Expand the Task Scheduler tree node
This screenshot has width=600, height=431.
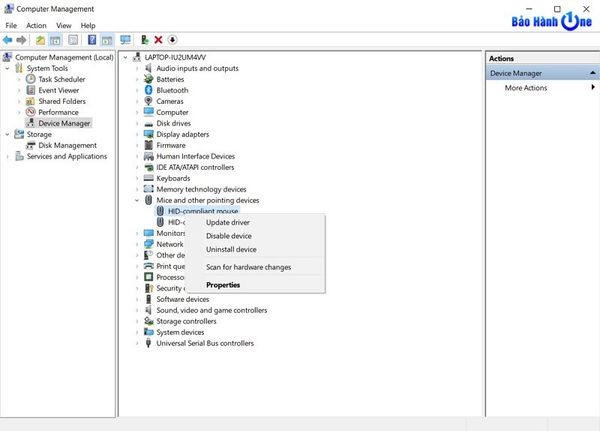(x=19, y=79)
